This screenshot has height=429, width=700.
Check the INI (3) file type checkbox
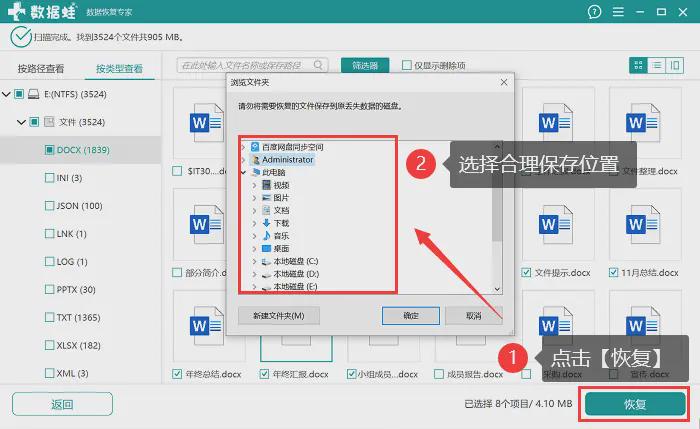click(x=50, y=178)
